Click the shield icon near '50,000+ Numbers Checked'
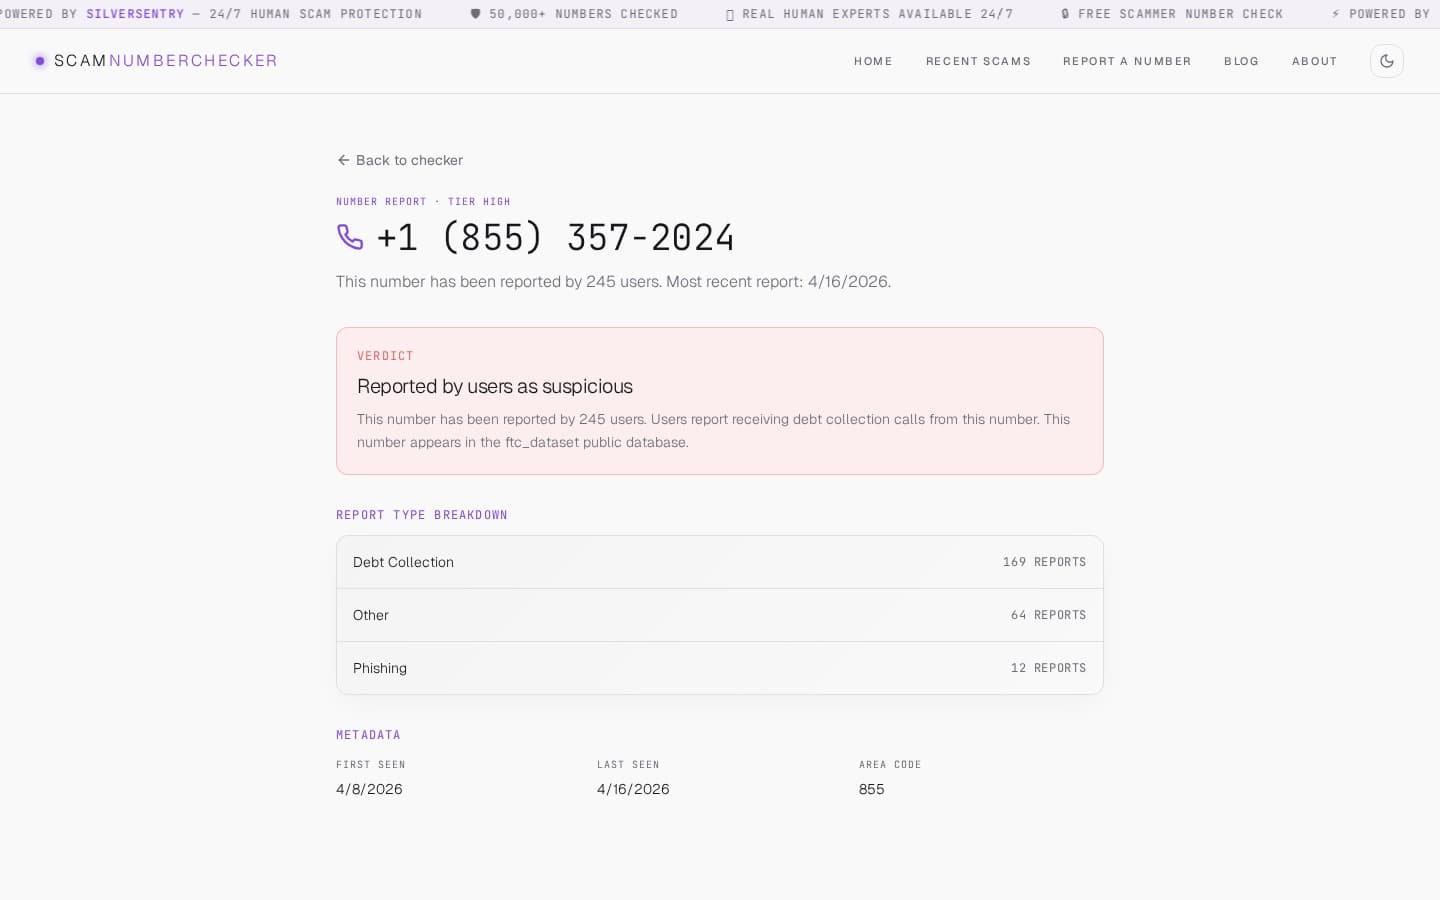This screenshot has height=900, width=1440. pyautogui.click(x=473, y=14)
